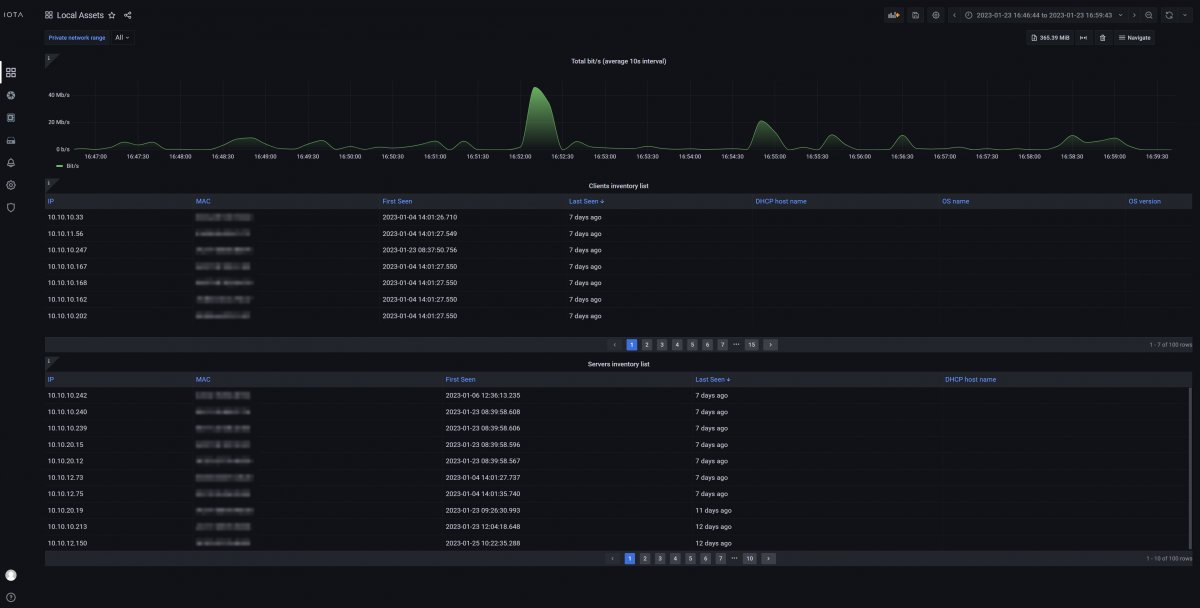Viewport: 1200px width, 608px height.
Task: Open the configuration gear in sidebar
Action: (x=11, y=185)
